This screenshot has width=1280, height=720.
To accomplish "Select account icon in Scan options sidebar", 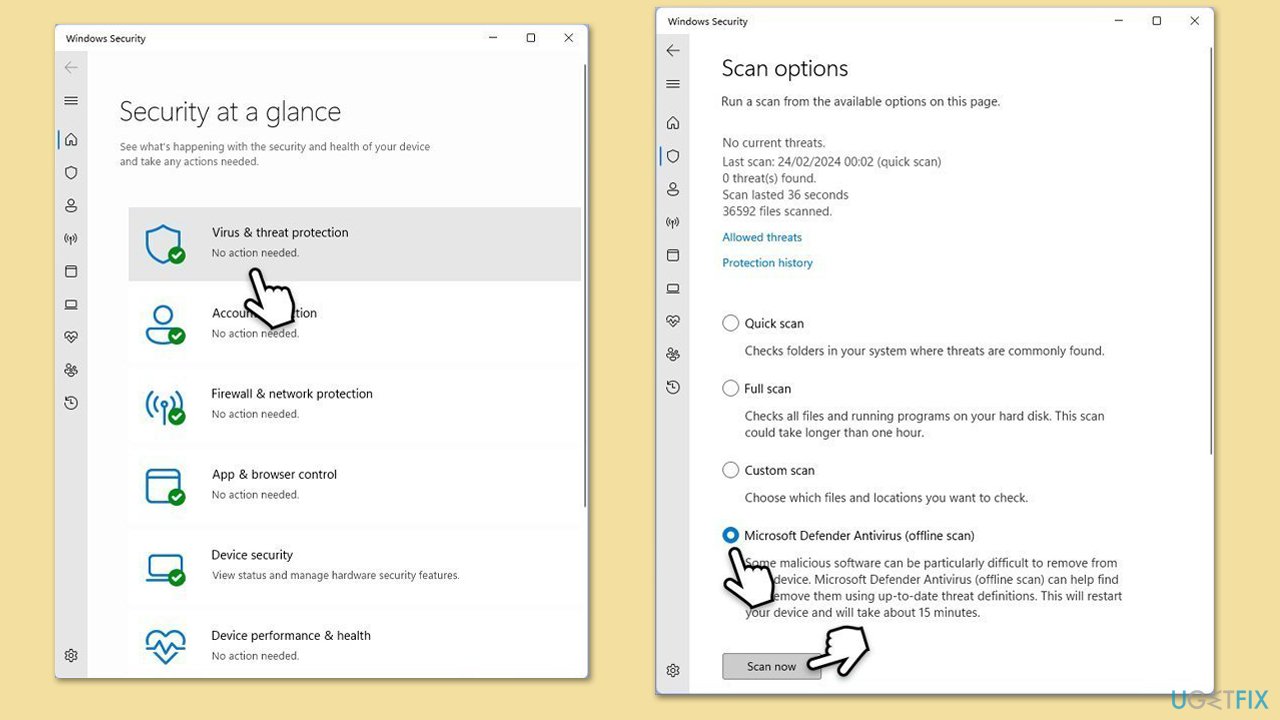I will (x=673, y=189).
